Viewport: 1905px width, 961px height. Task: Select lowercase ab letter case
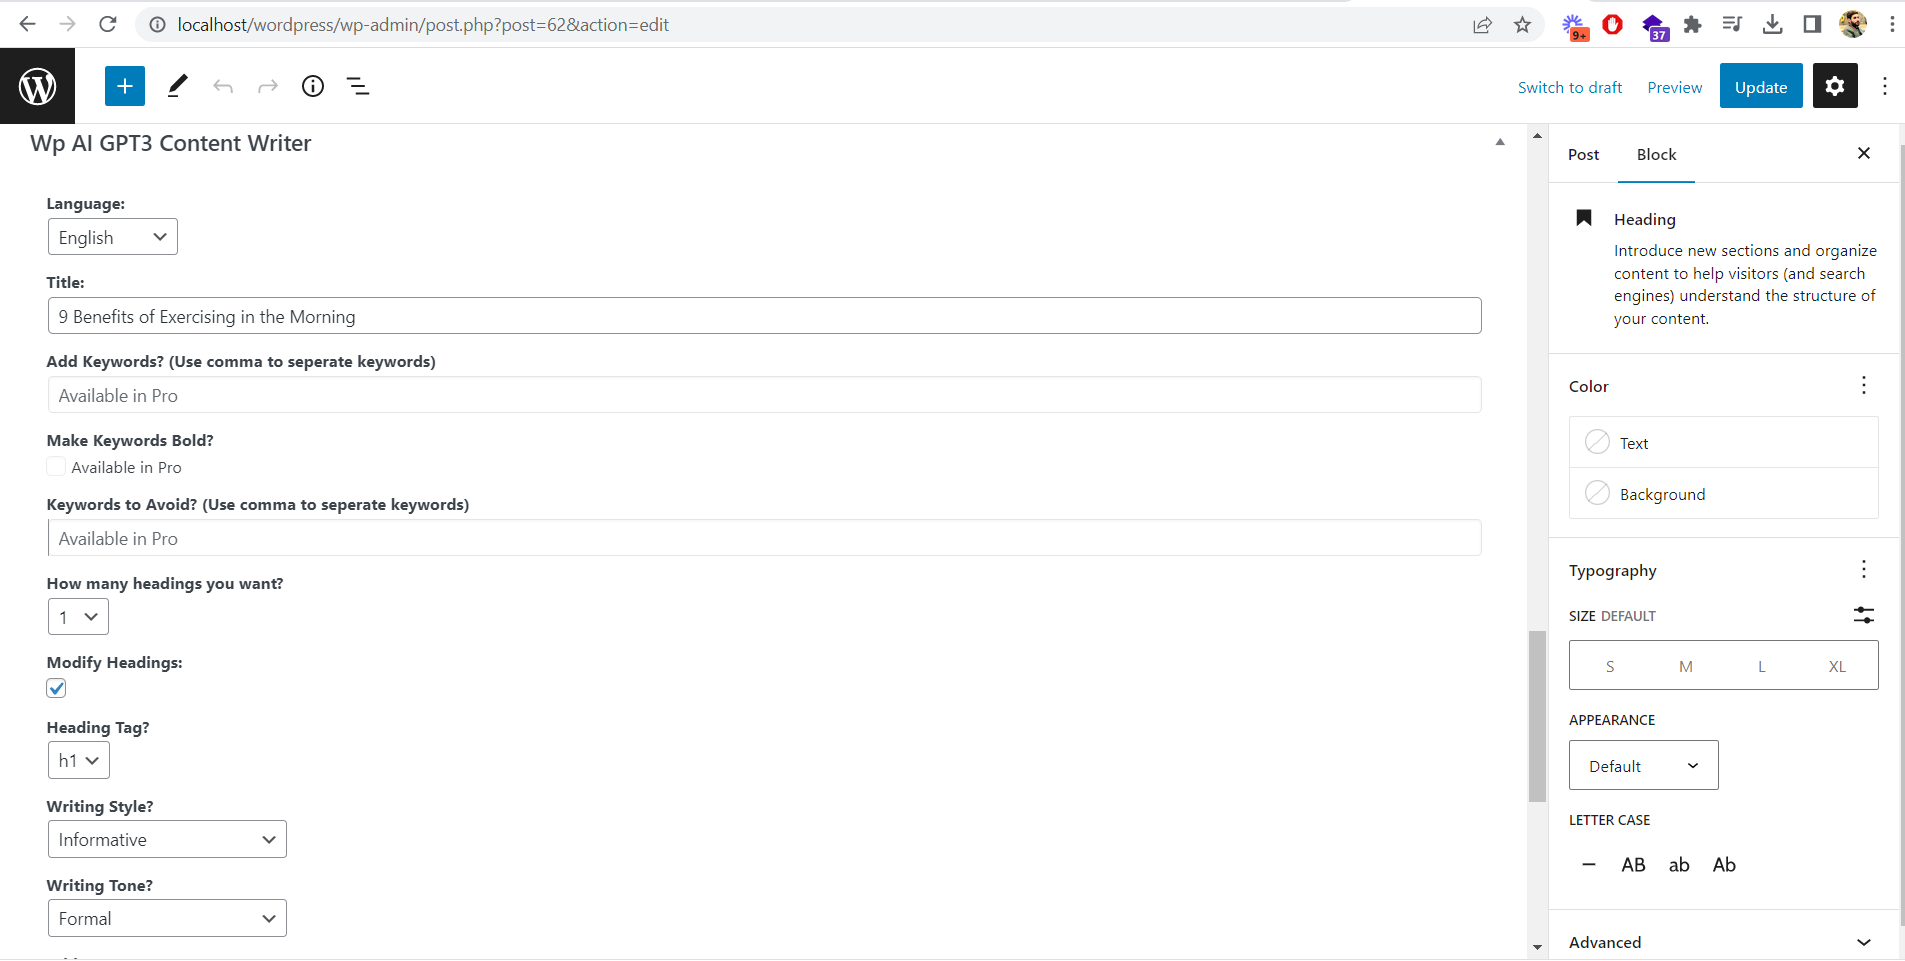click(1679, 865)
